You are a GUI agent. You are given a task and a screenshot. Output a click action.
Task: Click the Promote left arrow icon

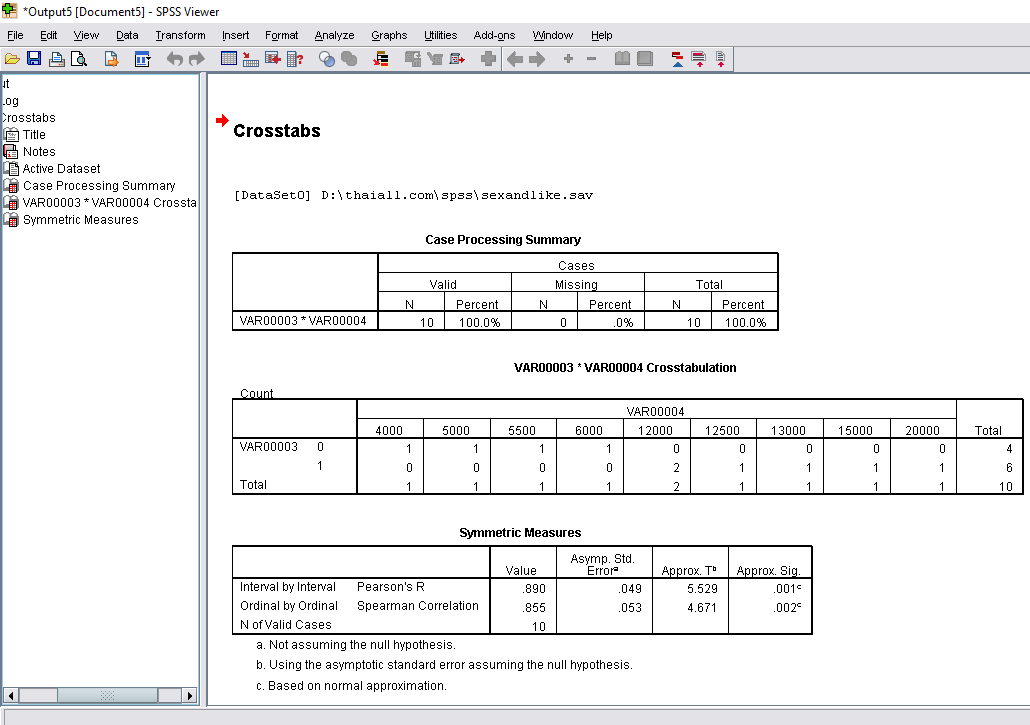click(515, 59)
